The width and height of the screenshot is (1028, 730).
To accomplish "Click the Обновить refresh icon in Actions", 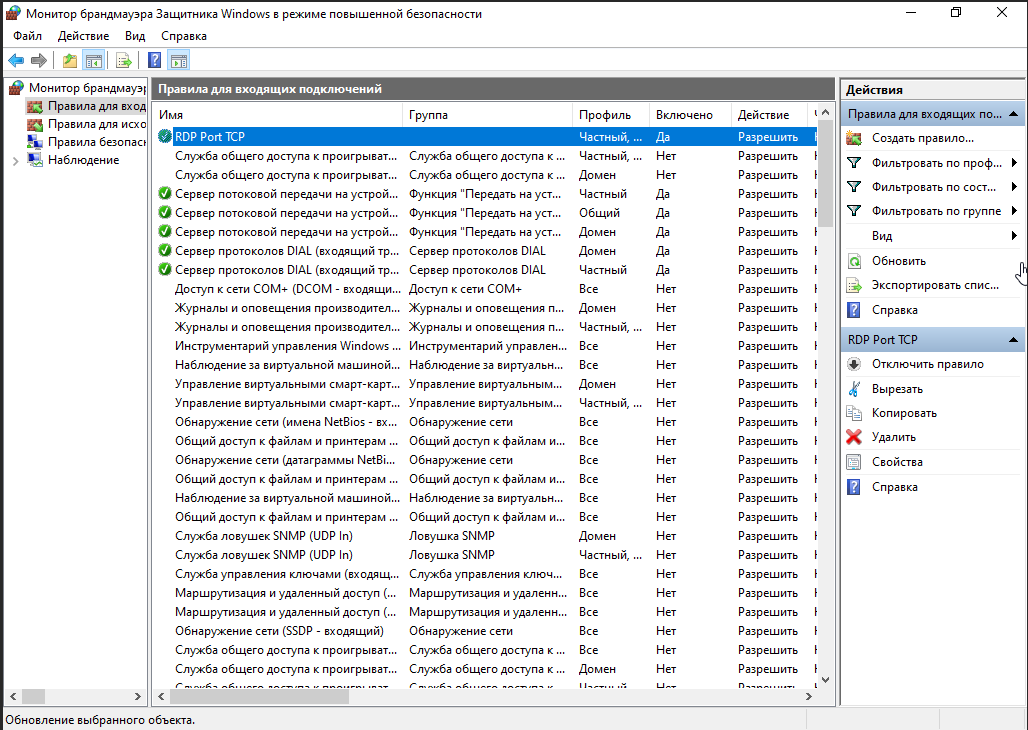I will [x=854, y=261].
